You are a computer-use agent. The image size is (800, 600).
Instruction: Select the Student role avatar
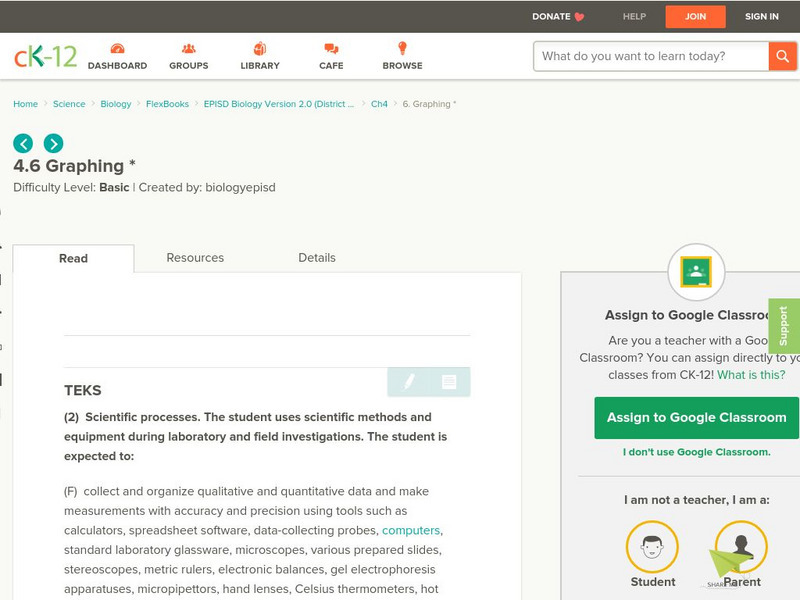click(x=652, y=548)
